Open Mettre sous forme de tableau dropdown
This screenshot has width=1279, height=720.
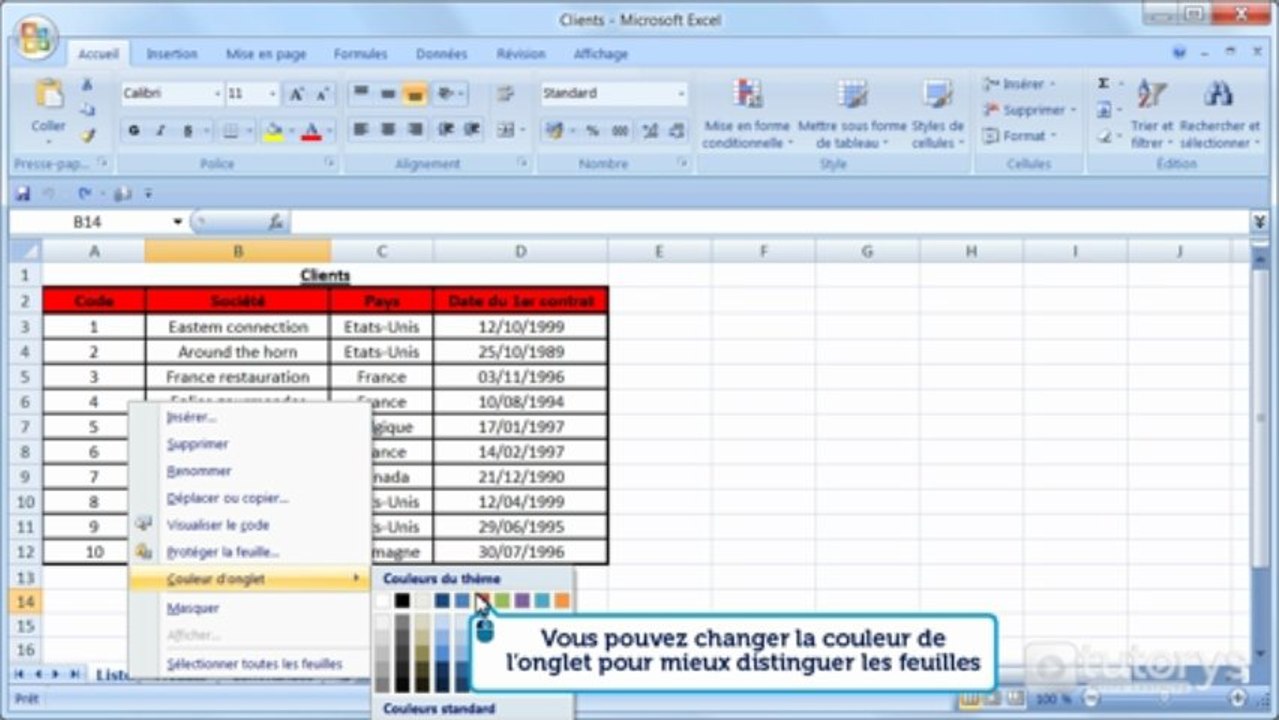point(852,115)
